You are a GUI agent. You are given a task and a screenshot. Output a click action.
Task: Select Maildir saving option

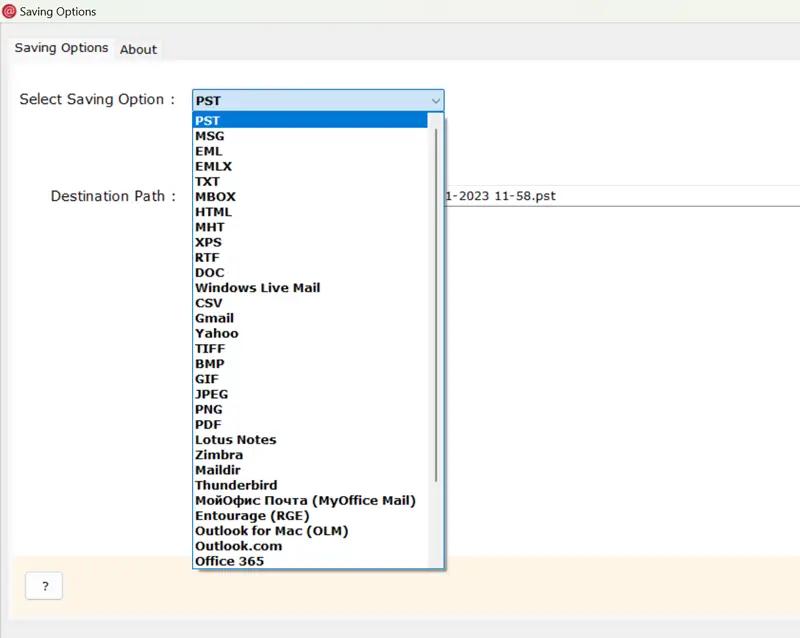pos(310,470)
